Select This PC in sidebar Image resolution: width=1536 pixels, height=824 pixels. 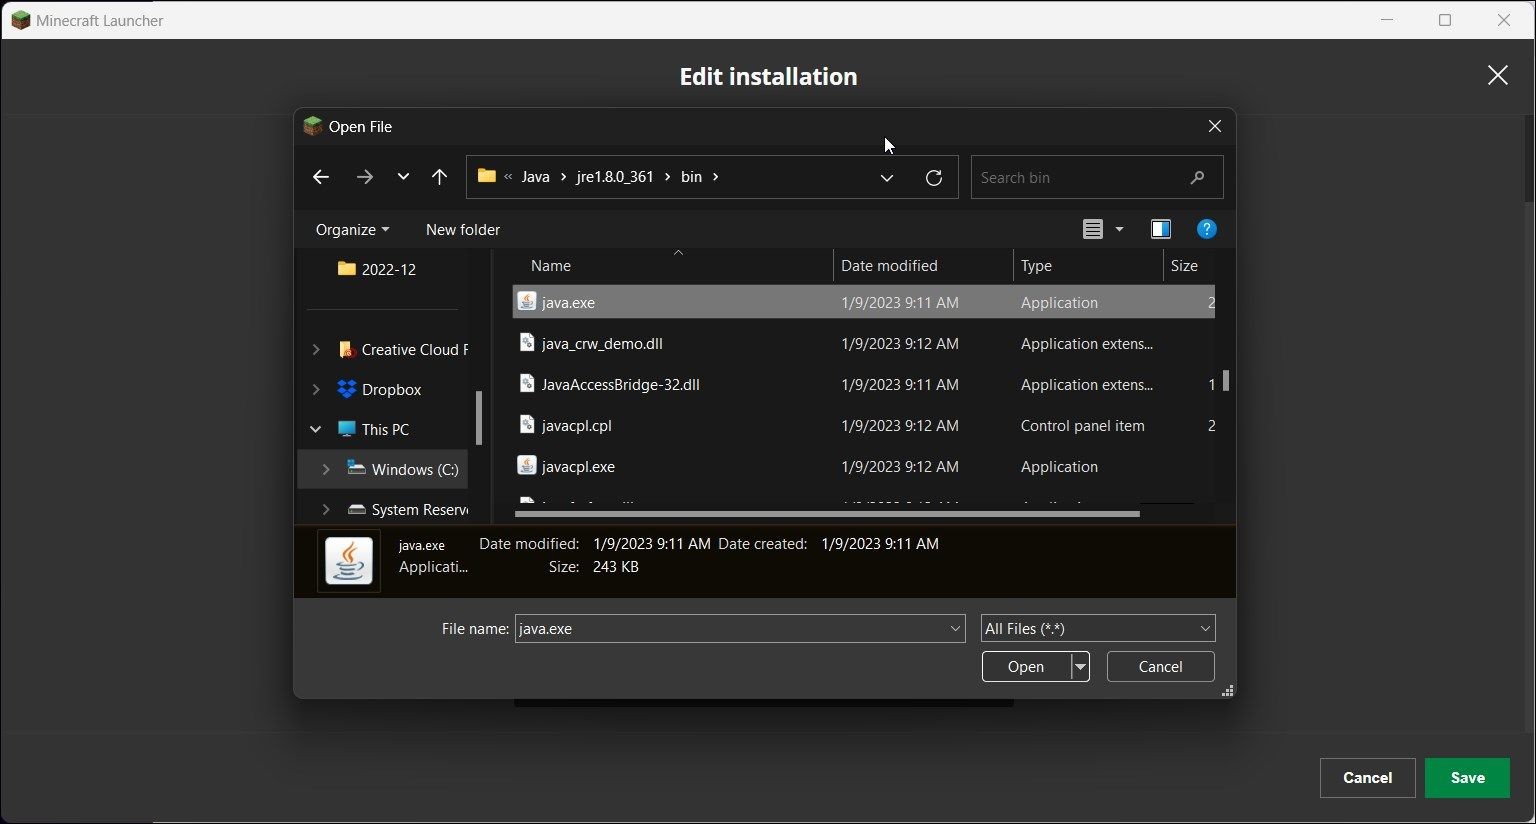373,429
